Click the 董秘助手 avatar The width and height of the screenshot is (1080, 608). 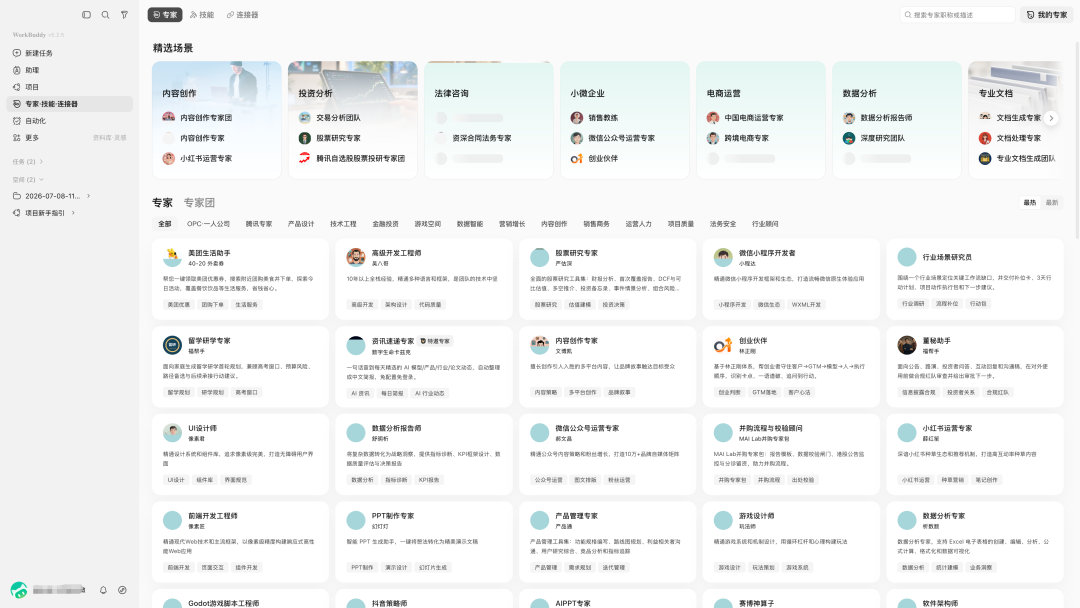906,345
